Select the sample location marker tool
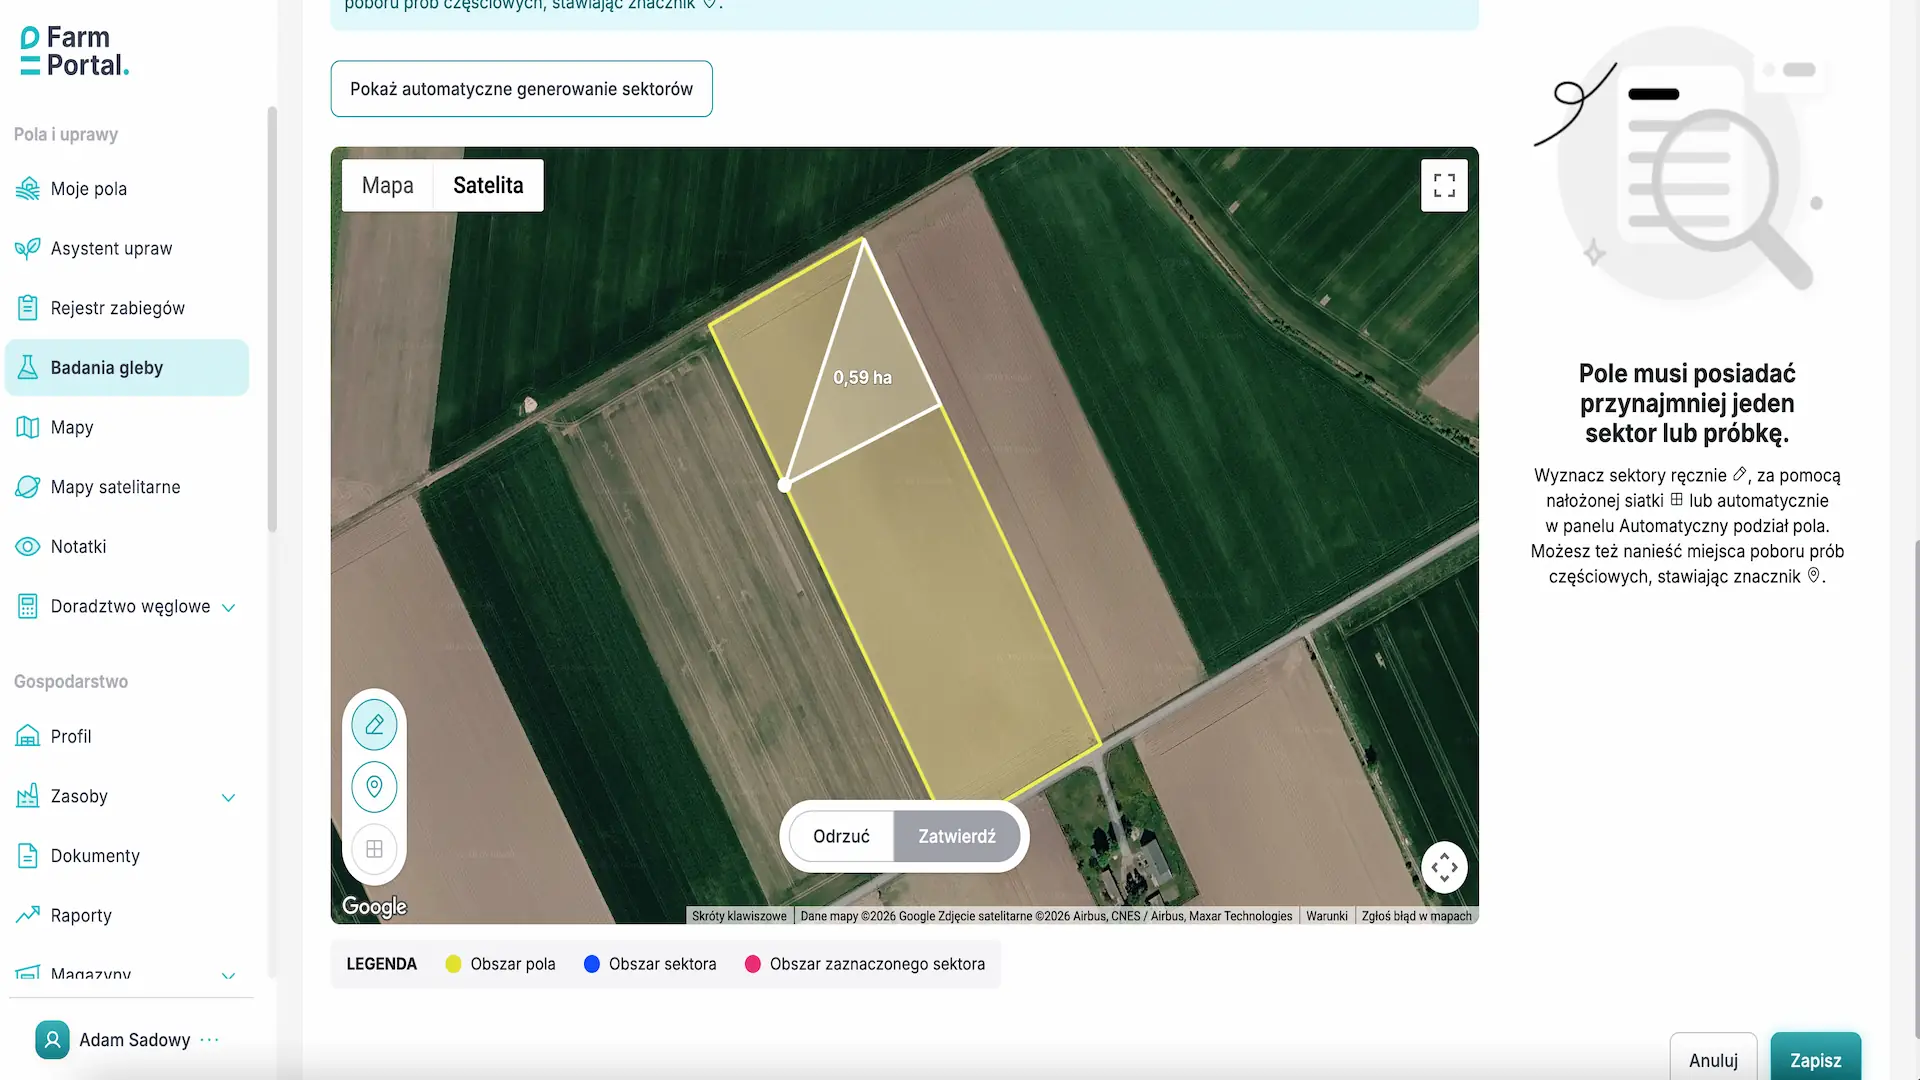 tap(374, 787)
